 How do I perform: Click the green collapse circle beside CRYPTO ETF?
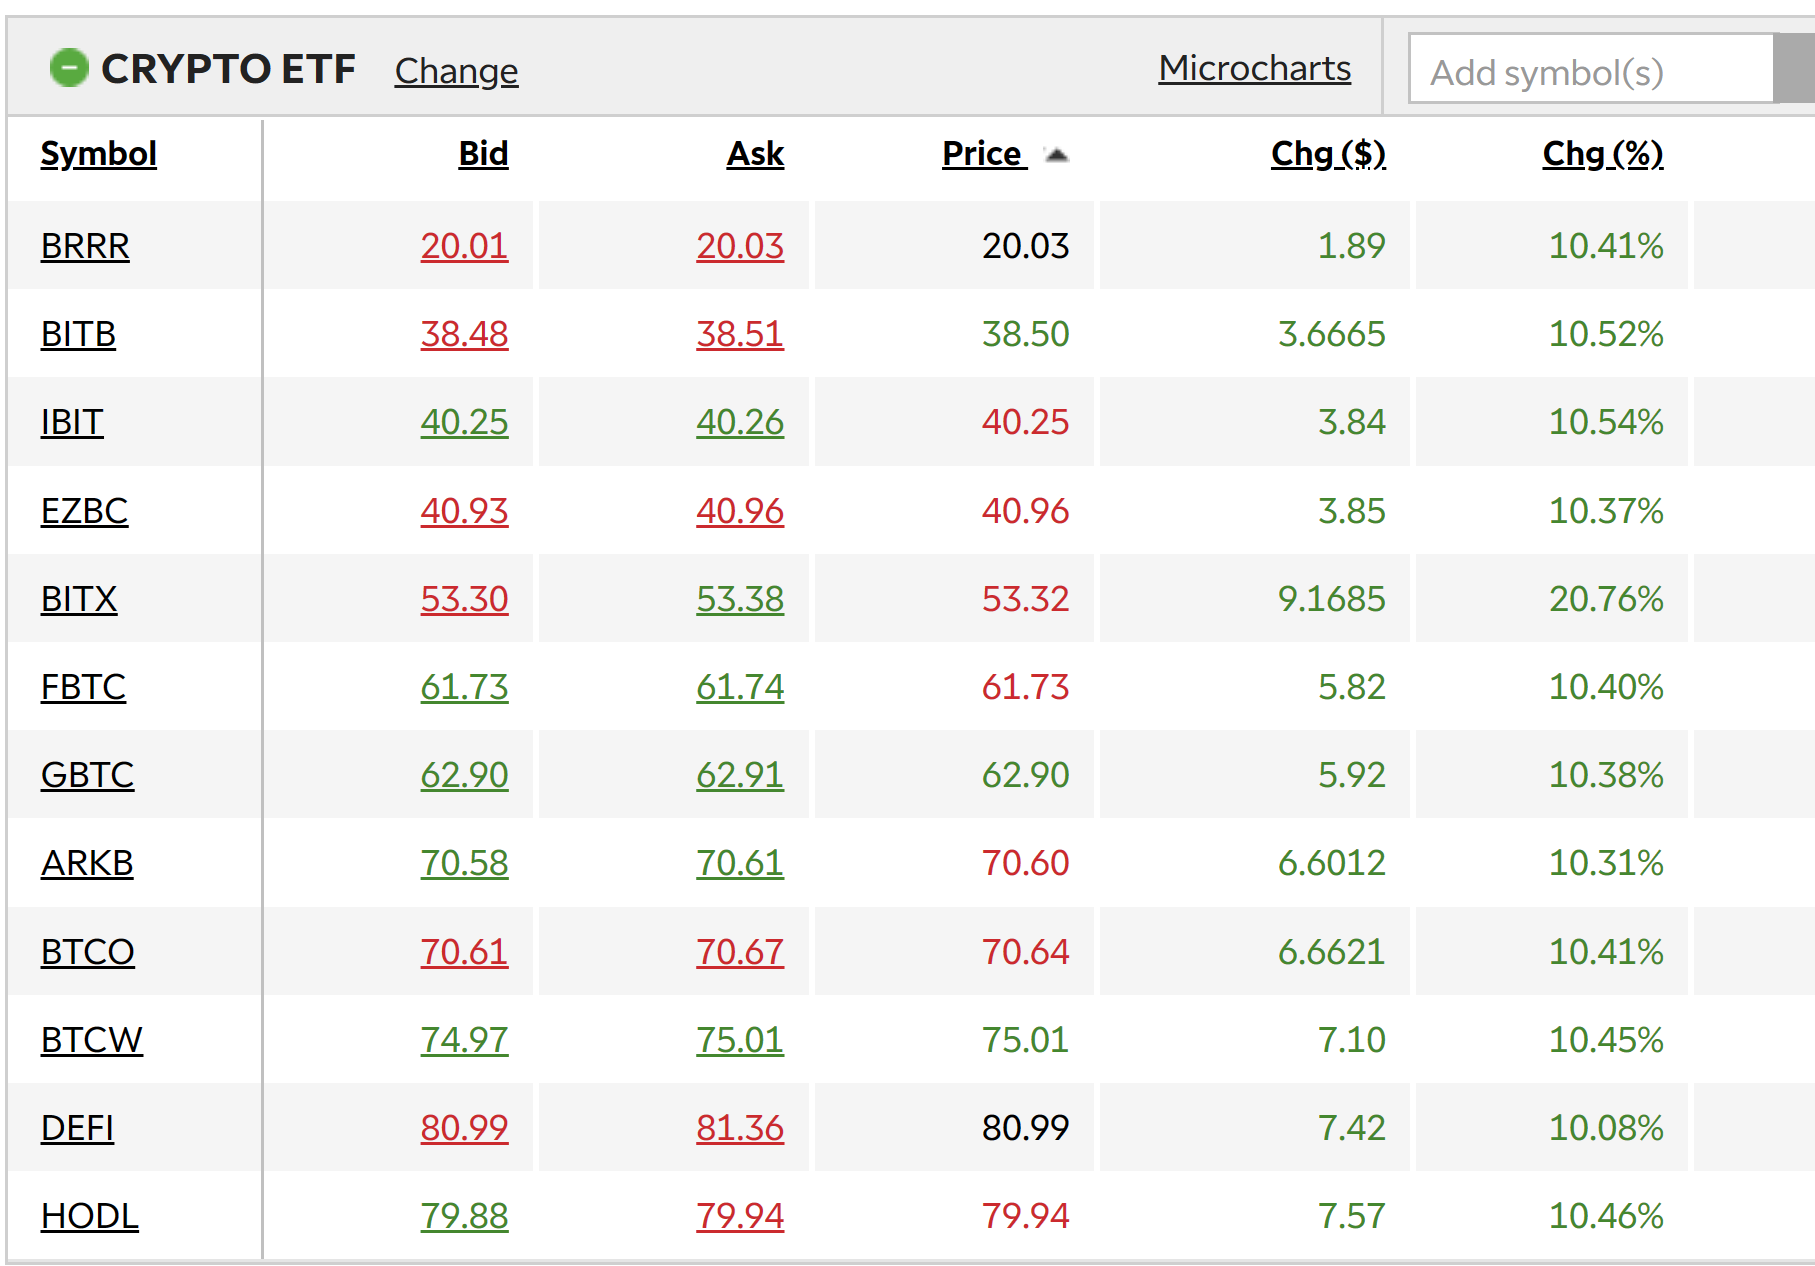point(69,68)
